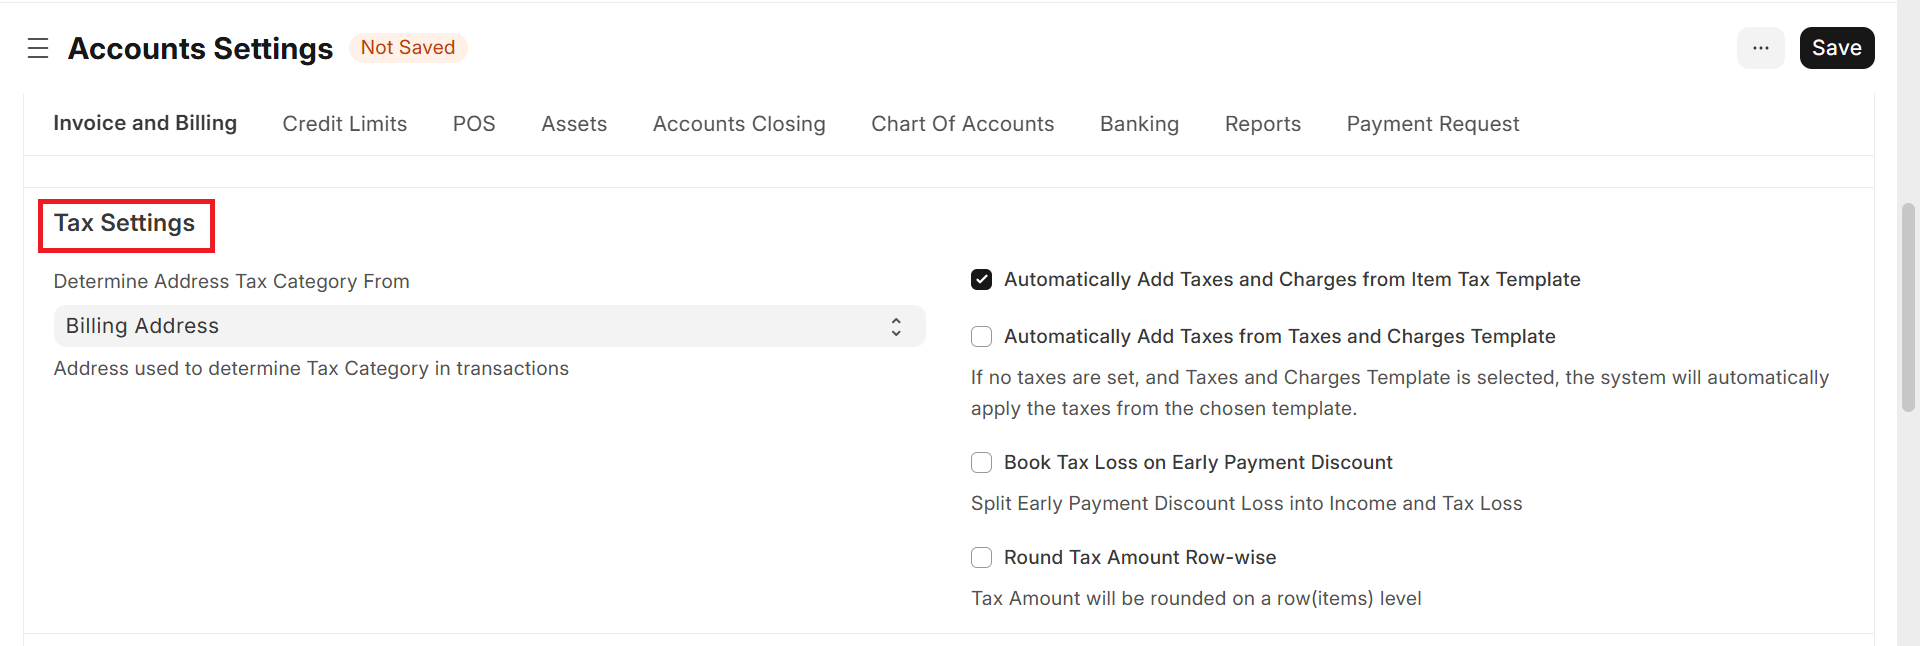1920x646 pixels.
Task: Open the POS tab
Action: (474, 124)
